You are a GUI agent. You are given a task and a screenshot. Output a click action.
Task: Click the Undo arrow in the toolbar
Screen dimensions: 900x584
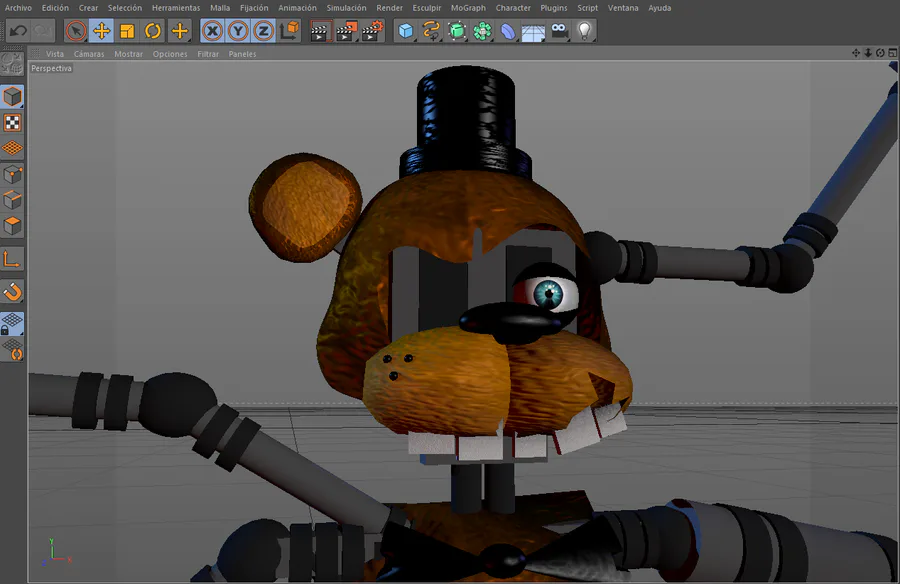[18, 30]
